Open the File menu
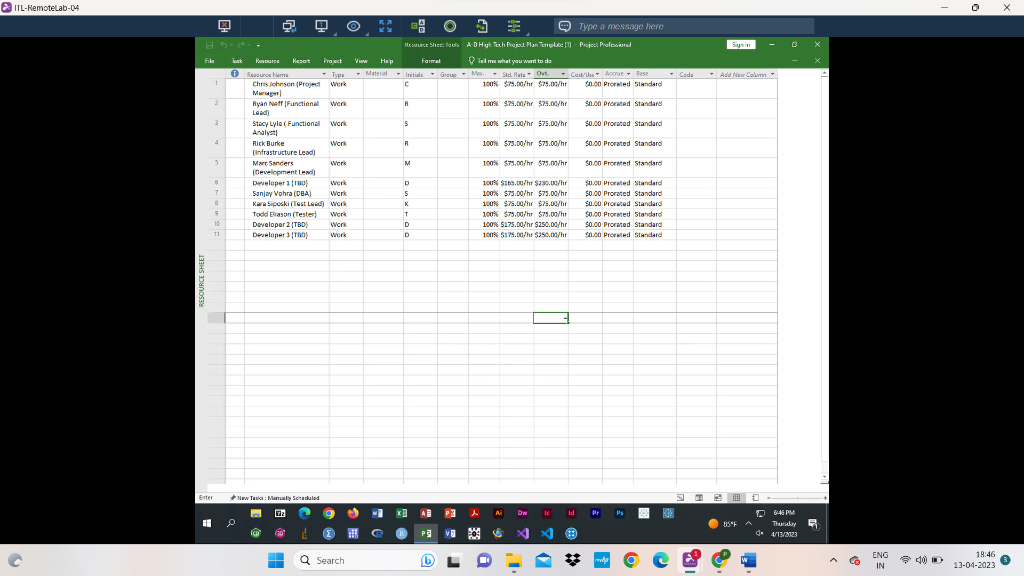The width and height of the screenshot is (1024, 576). click(210, 61)
